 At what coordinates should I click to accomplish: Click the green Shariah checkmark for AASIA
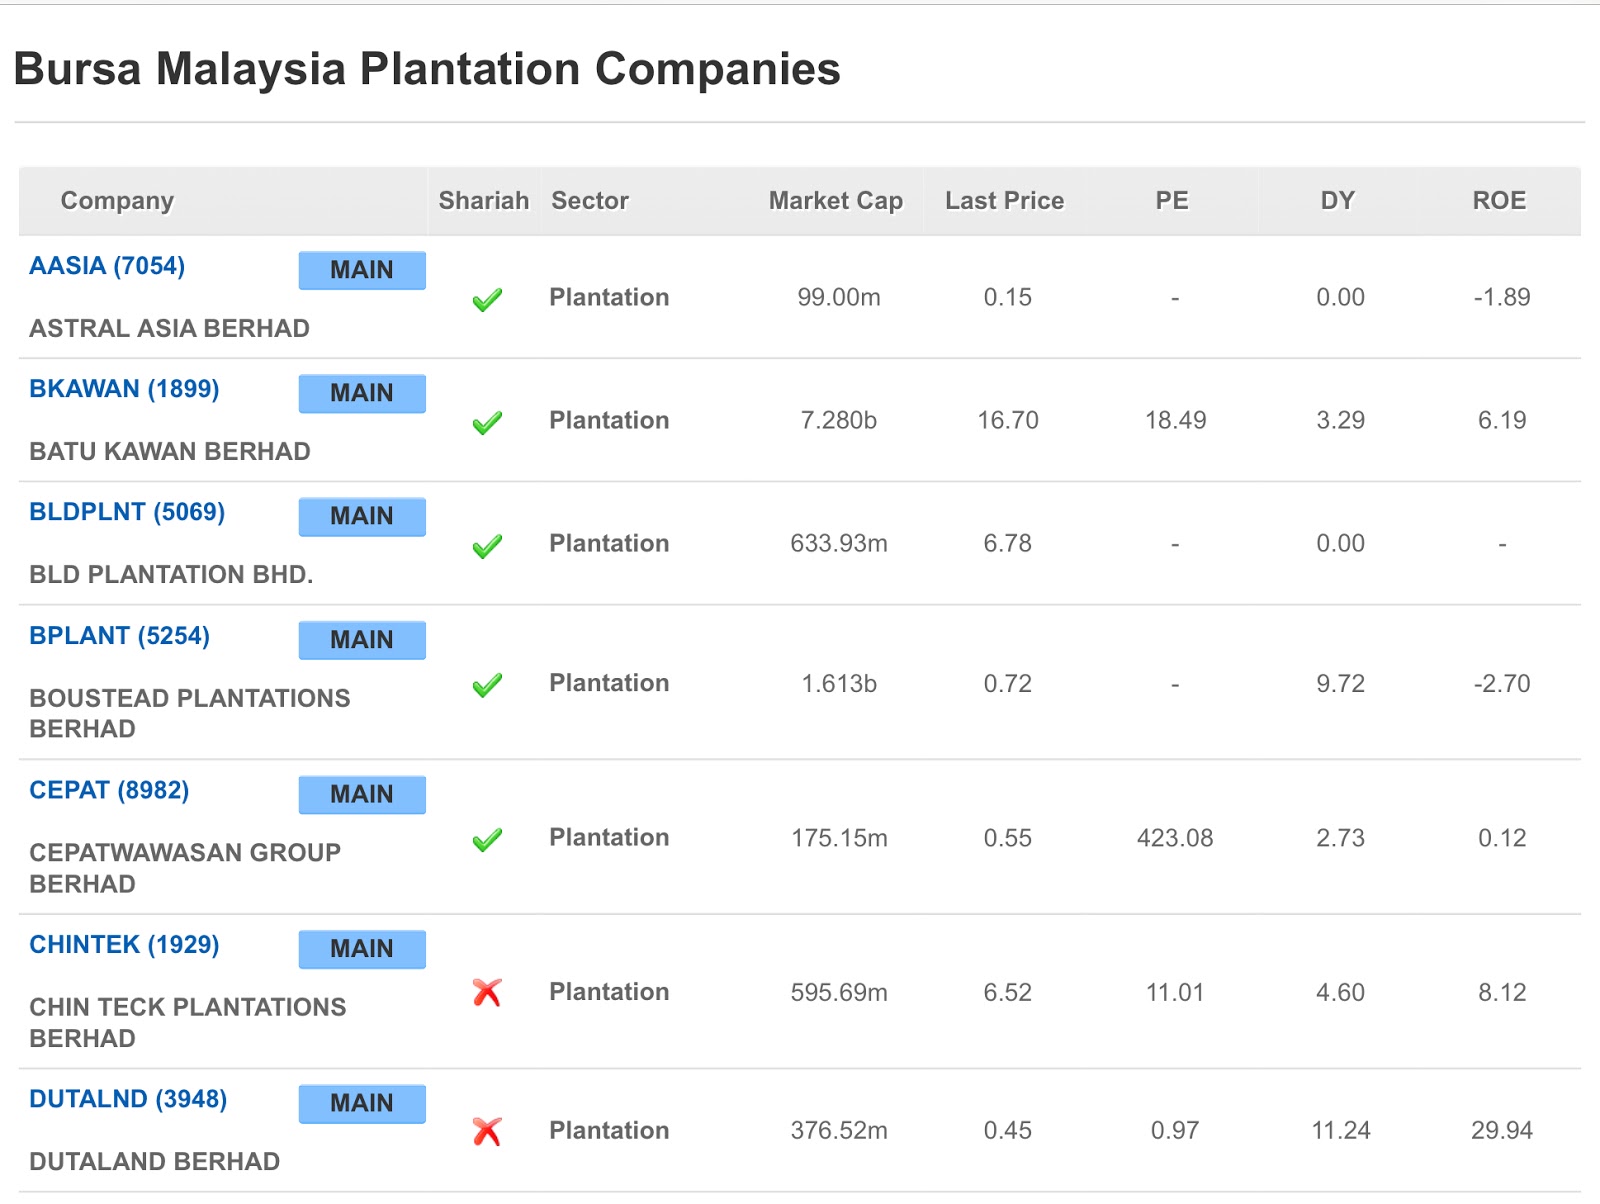(x=487, y=299)
